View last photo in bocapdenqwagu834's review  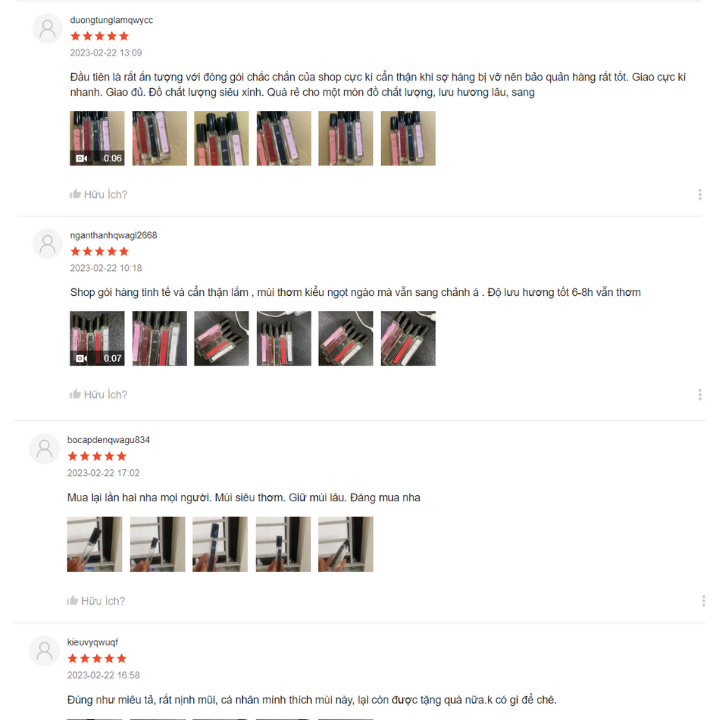[346, 544]
